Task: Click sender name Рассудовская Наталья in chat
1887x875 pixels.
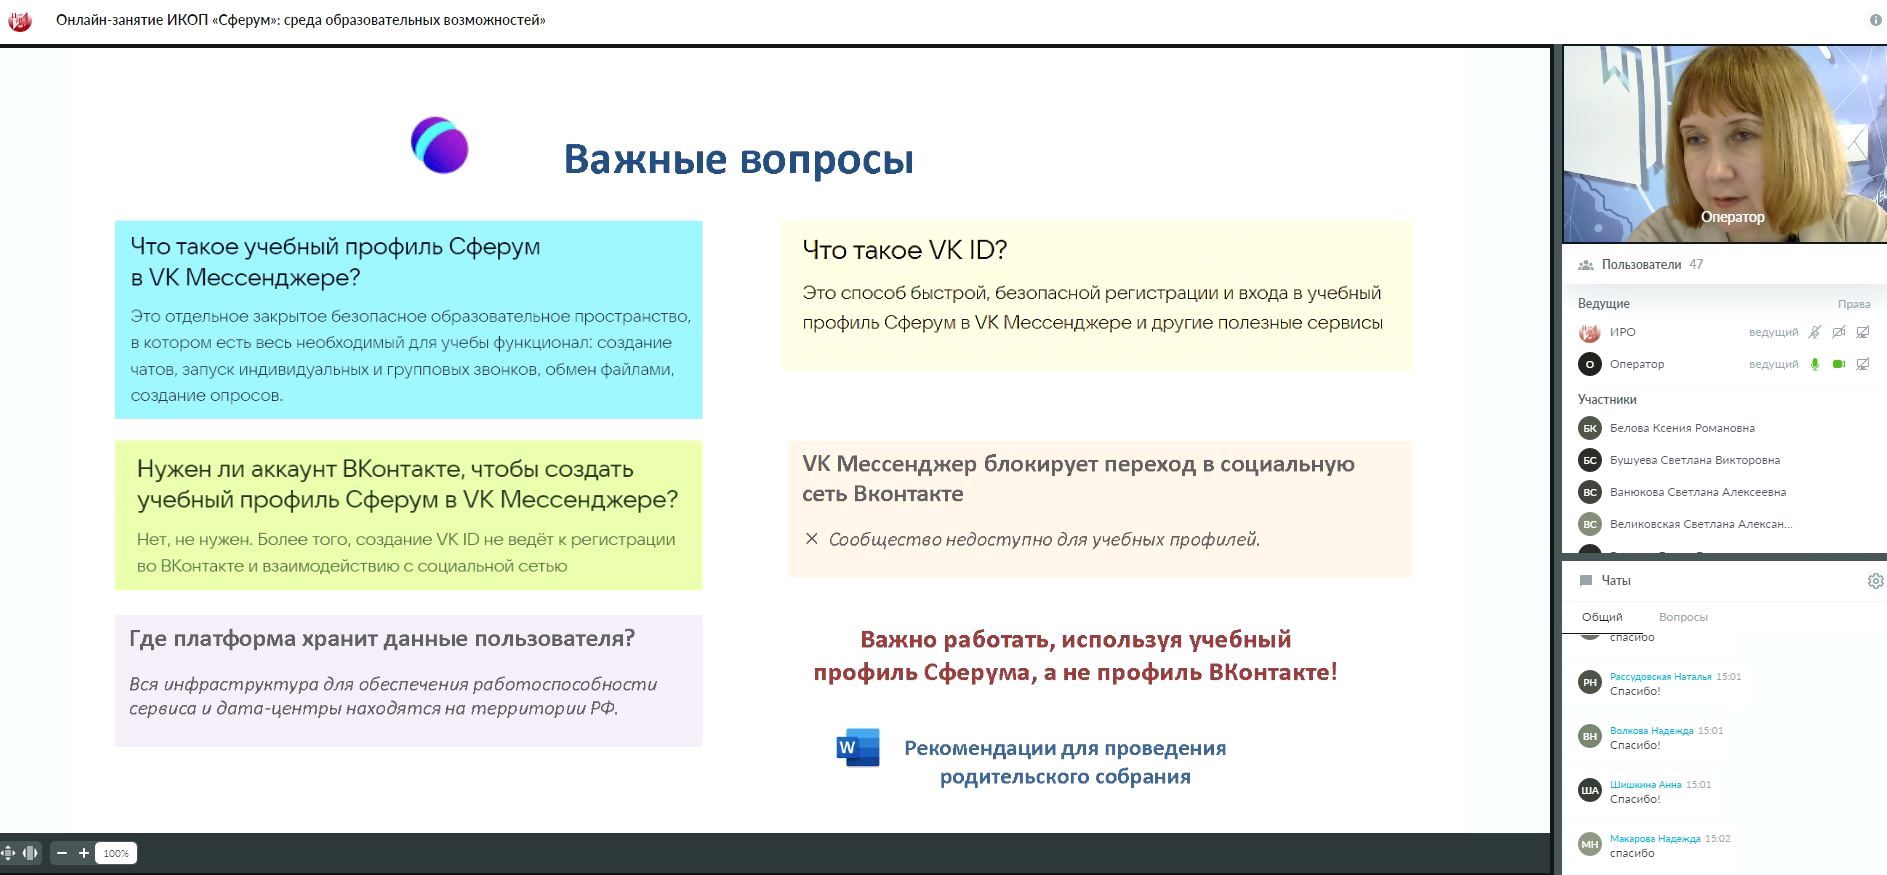Action: tap(1660, 677)
